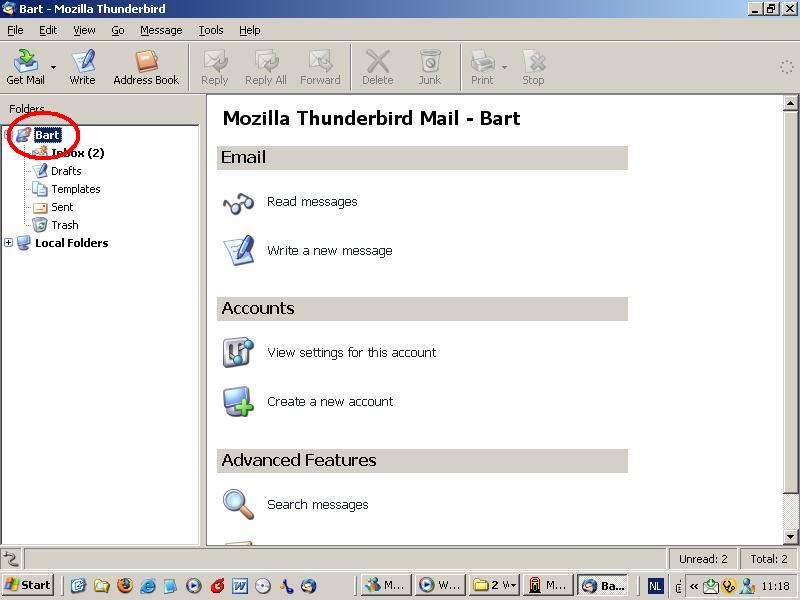Screen dimensions: 800x600
Task: Click the Drafts folder icon
Action: 39,170
